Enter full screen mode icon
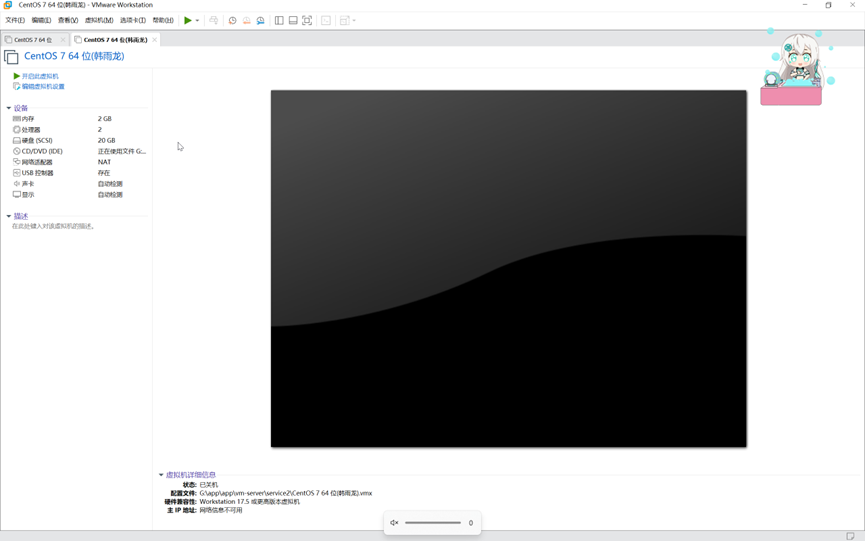The width and height of the screenshot is (865, 541). coord(307,20)
